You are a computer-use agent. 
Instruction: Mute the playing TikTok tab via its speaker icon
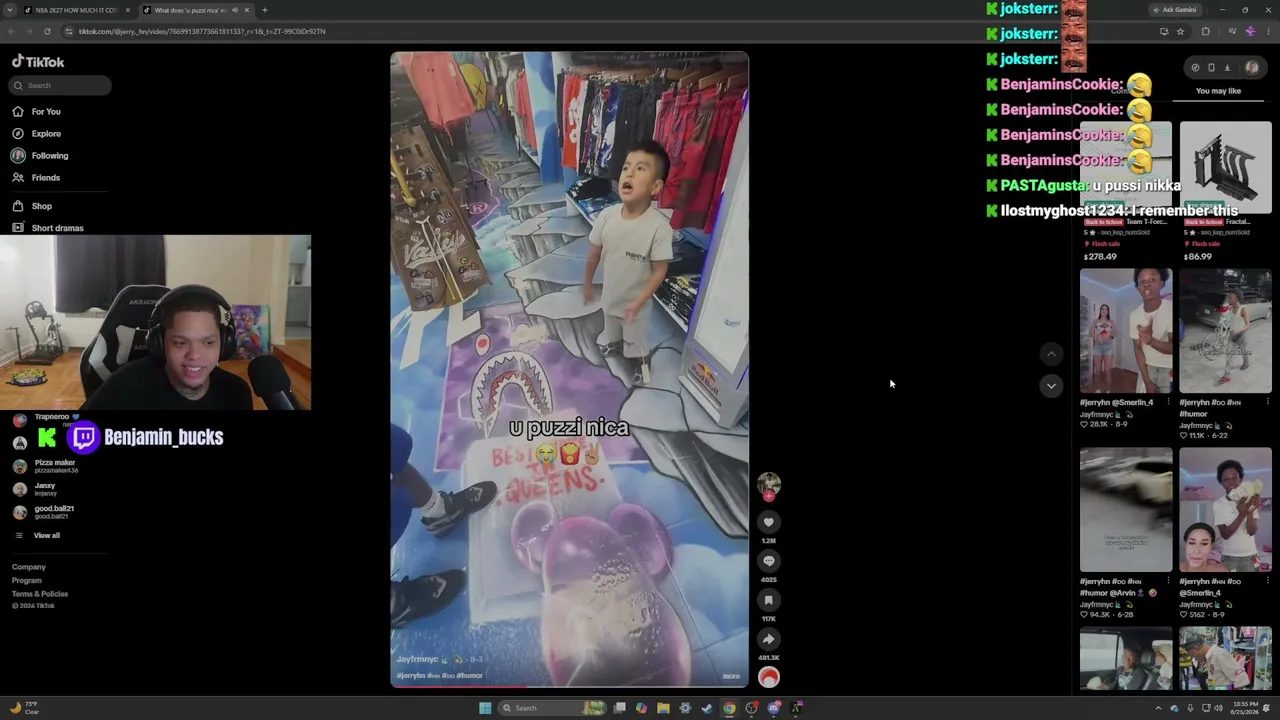[235, 10]
